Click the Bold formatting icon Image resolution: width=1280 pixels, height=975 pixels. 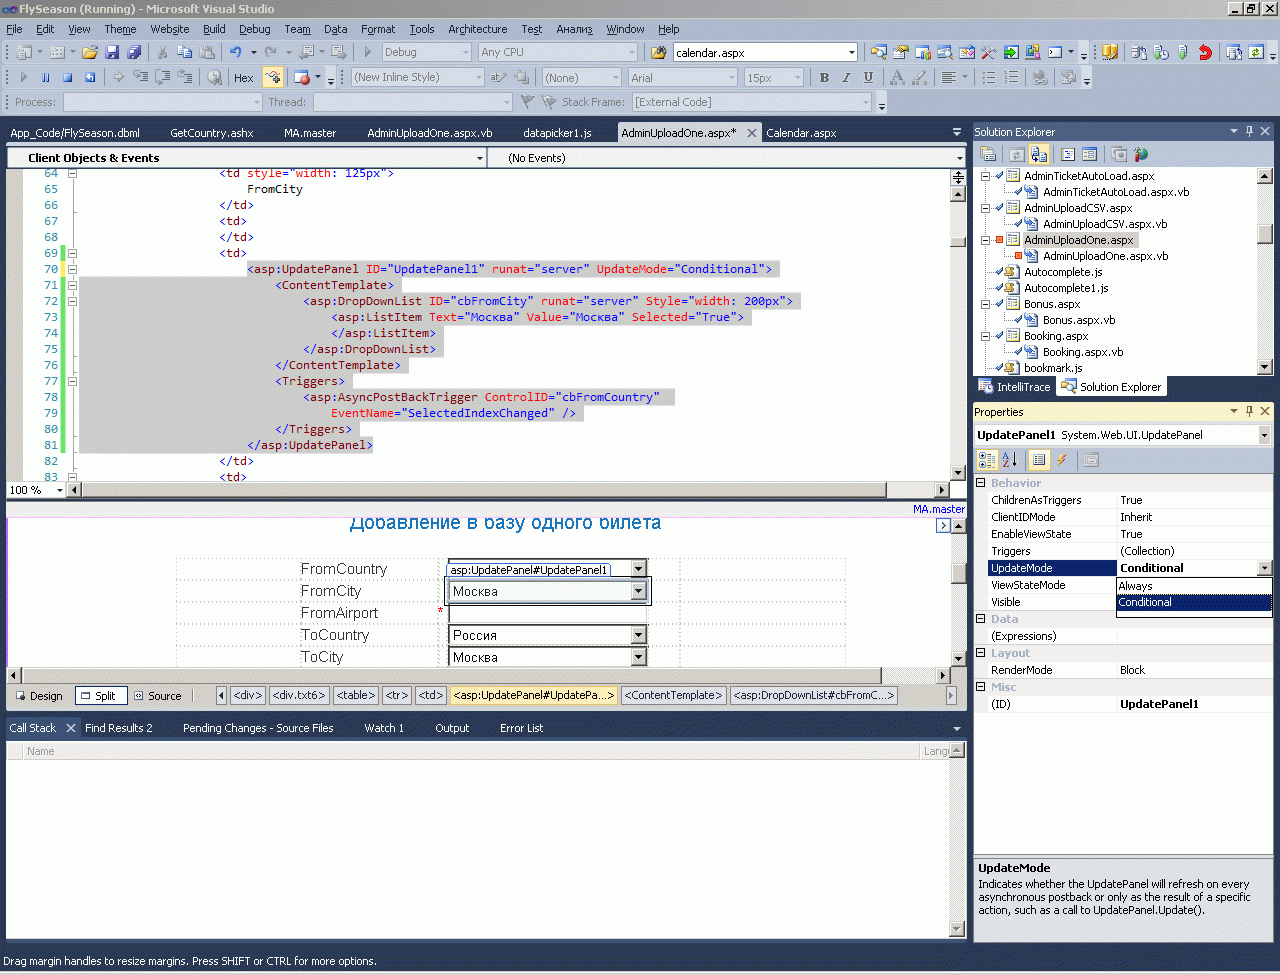[824, 77]
